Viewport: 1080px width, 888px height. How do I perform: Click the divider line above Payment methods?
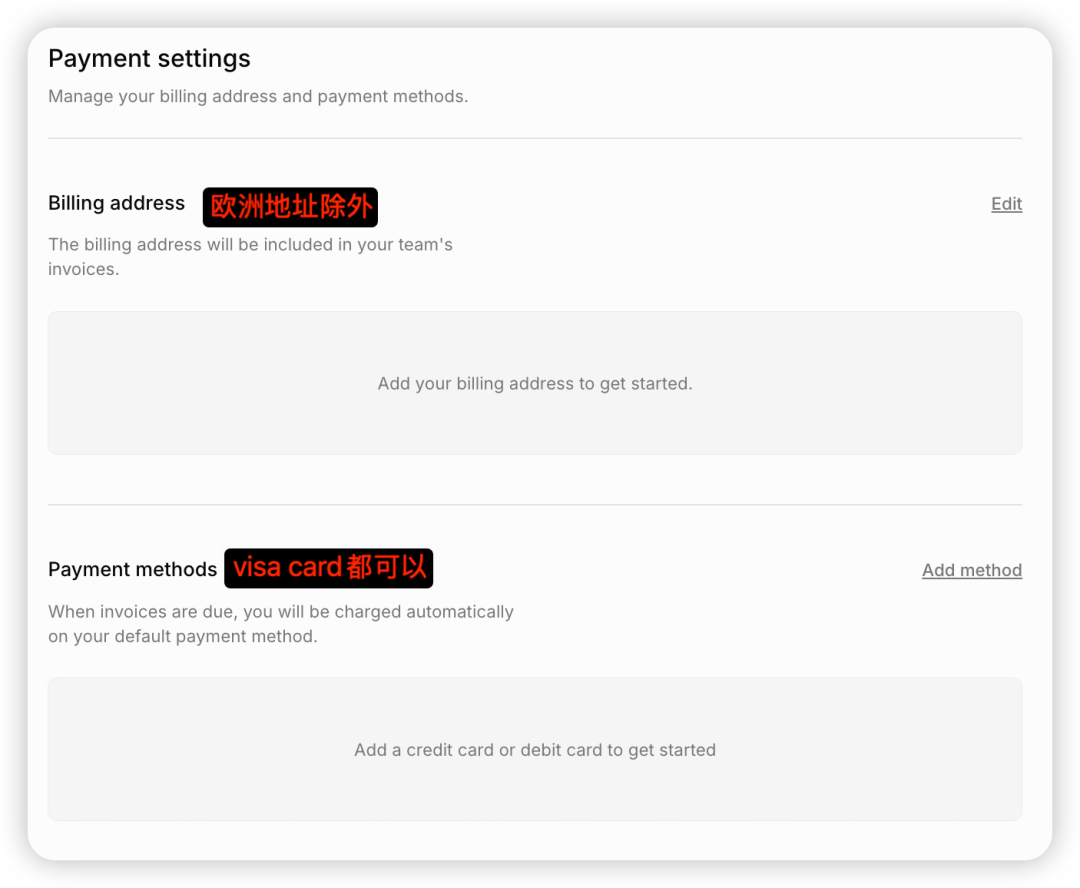coord(535,505)
